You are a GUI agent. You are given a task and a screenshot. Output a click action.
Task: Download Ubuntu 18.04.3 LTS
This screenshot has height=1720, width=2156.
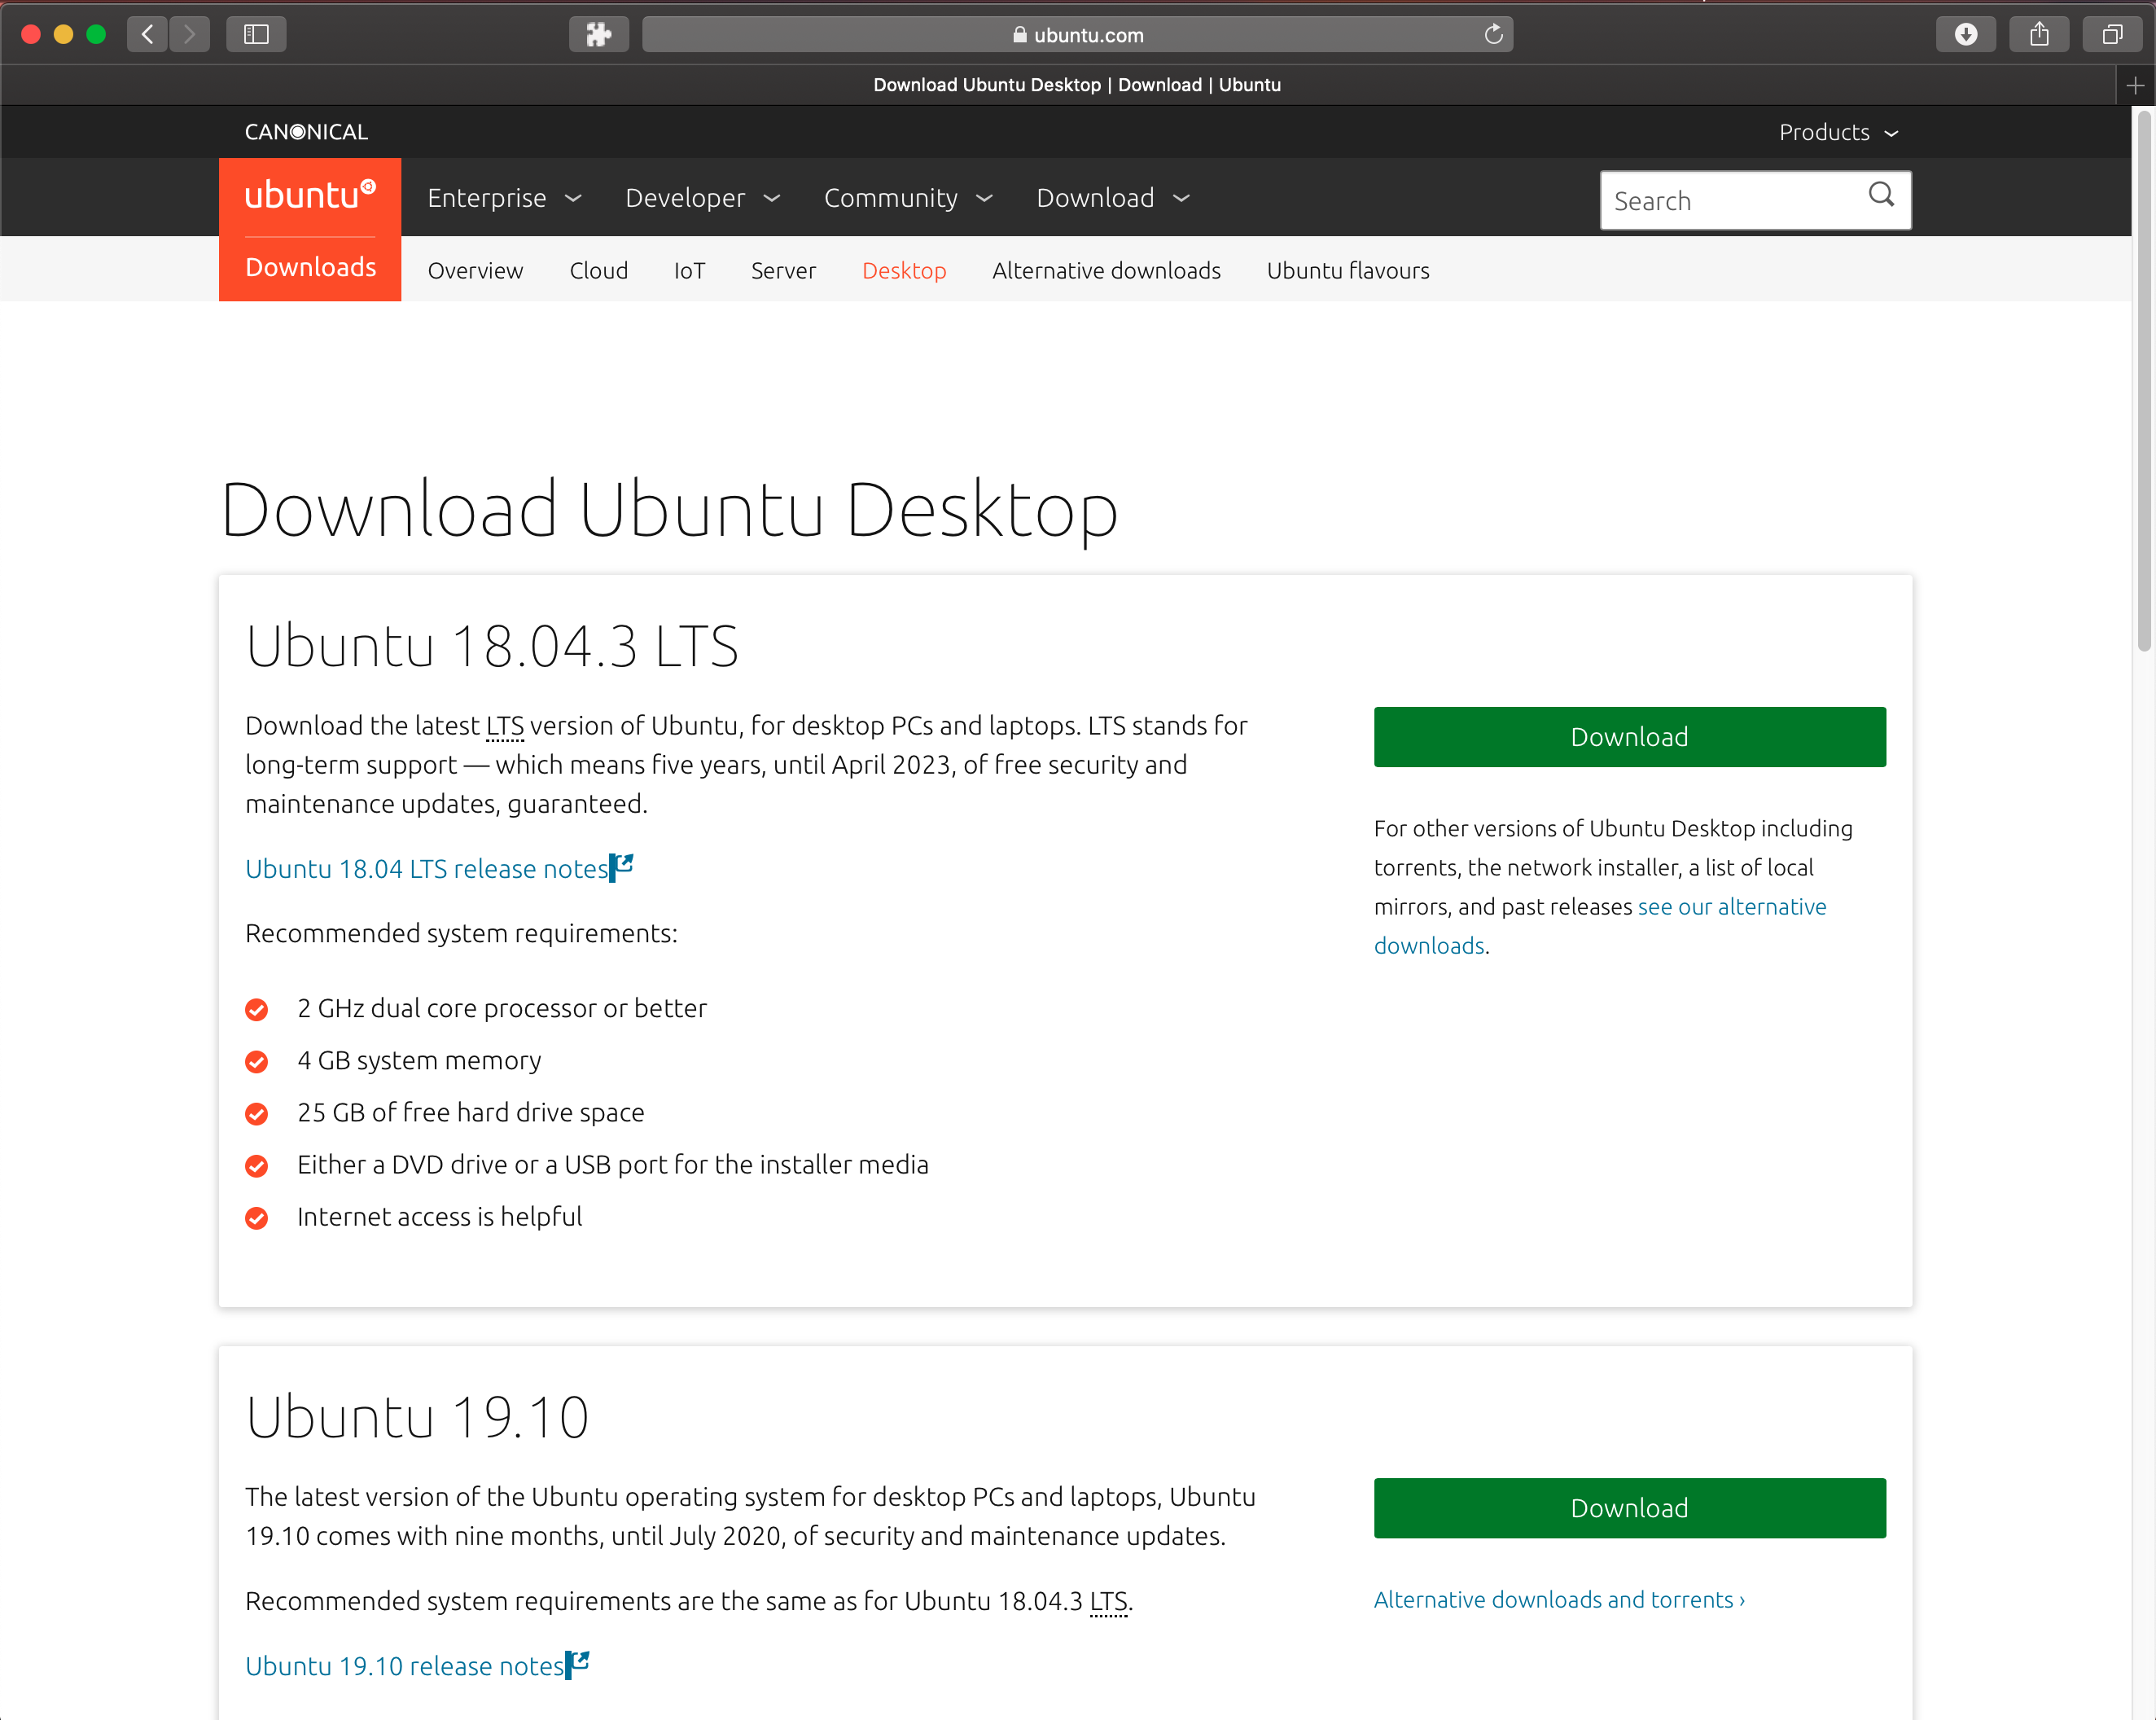[1629, 737]
